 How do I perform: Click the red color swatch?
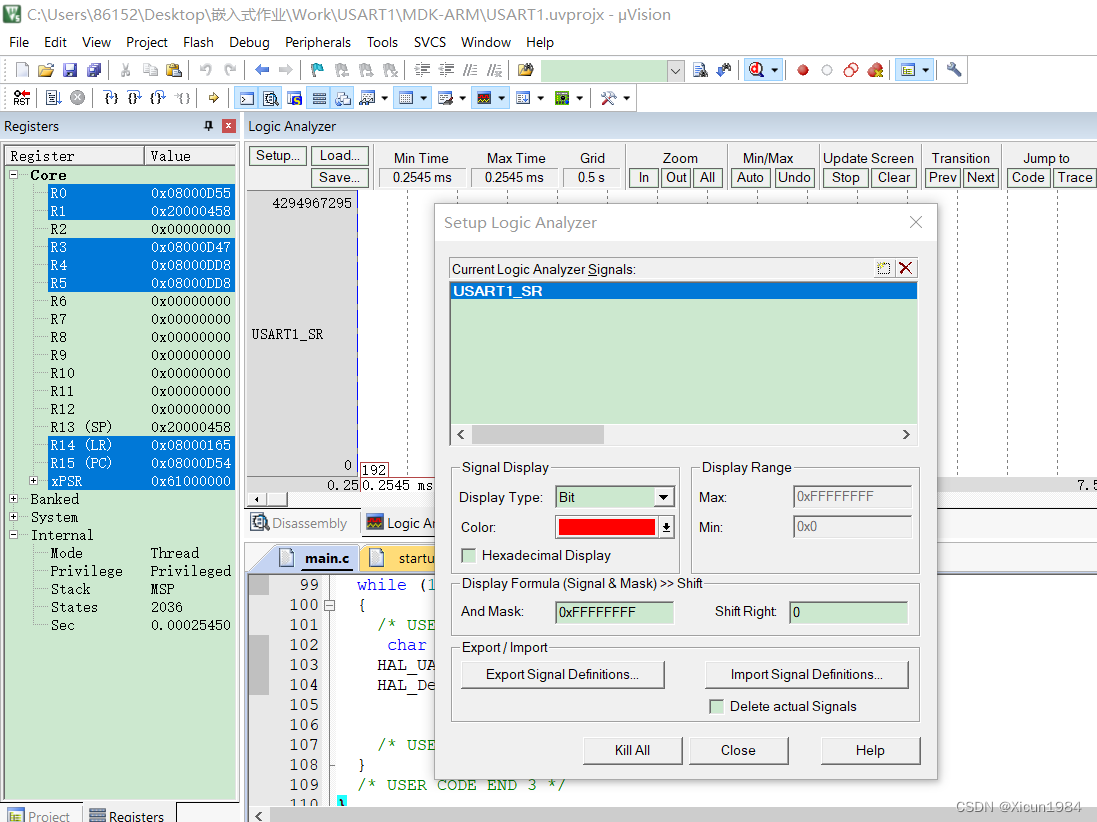click(607, 527)
